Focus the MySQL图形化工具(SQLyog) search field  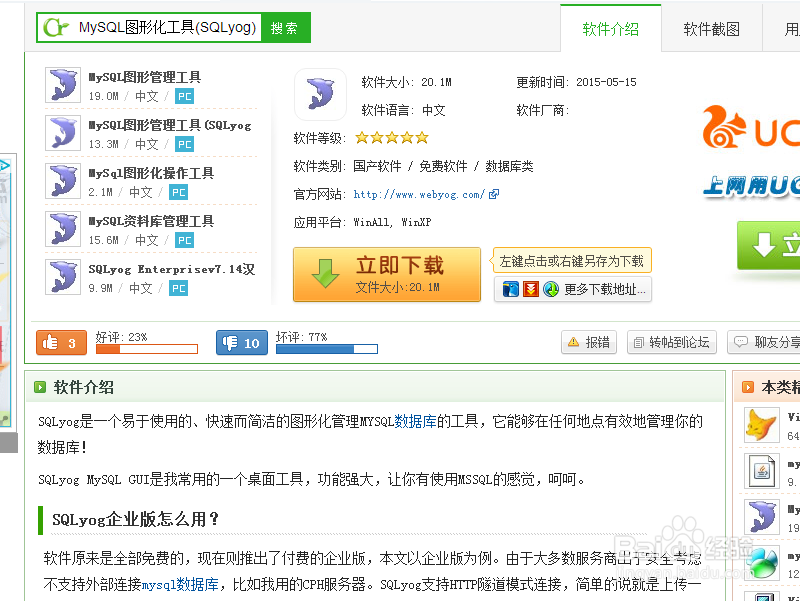click(166, 28)
